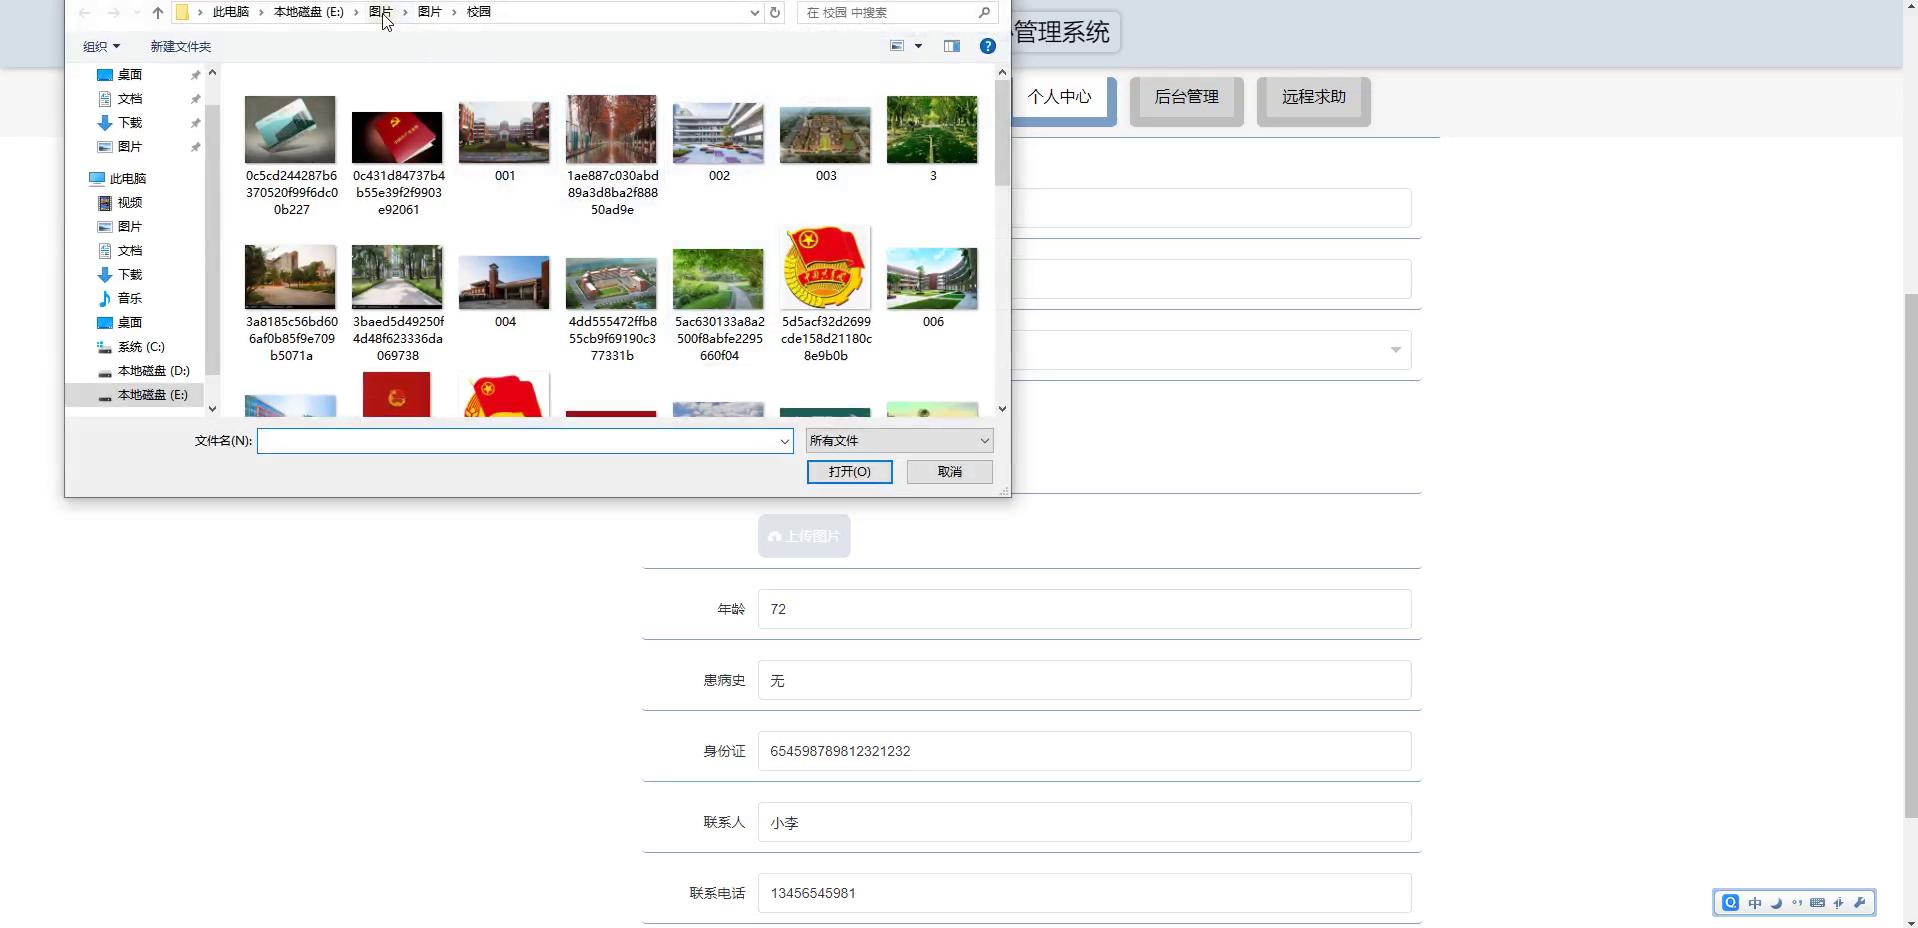
Task: Change the view layout icon
Action: (897, 46)
